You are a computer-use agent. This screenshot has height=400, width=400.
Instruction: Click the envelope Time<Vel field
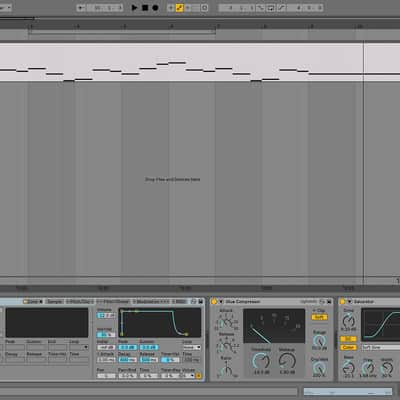click(x=170, y=360)
